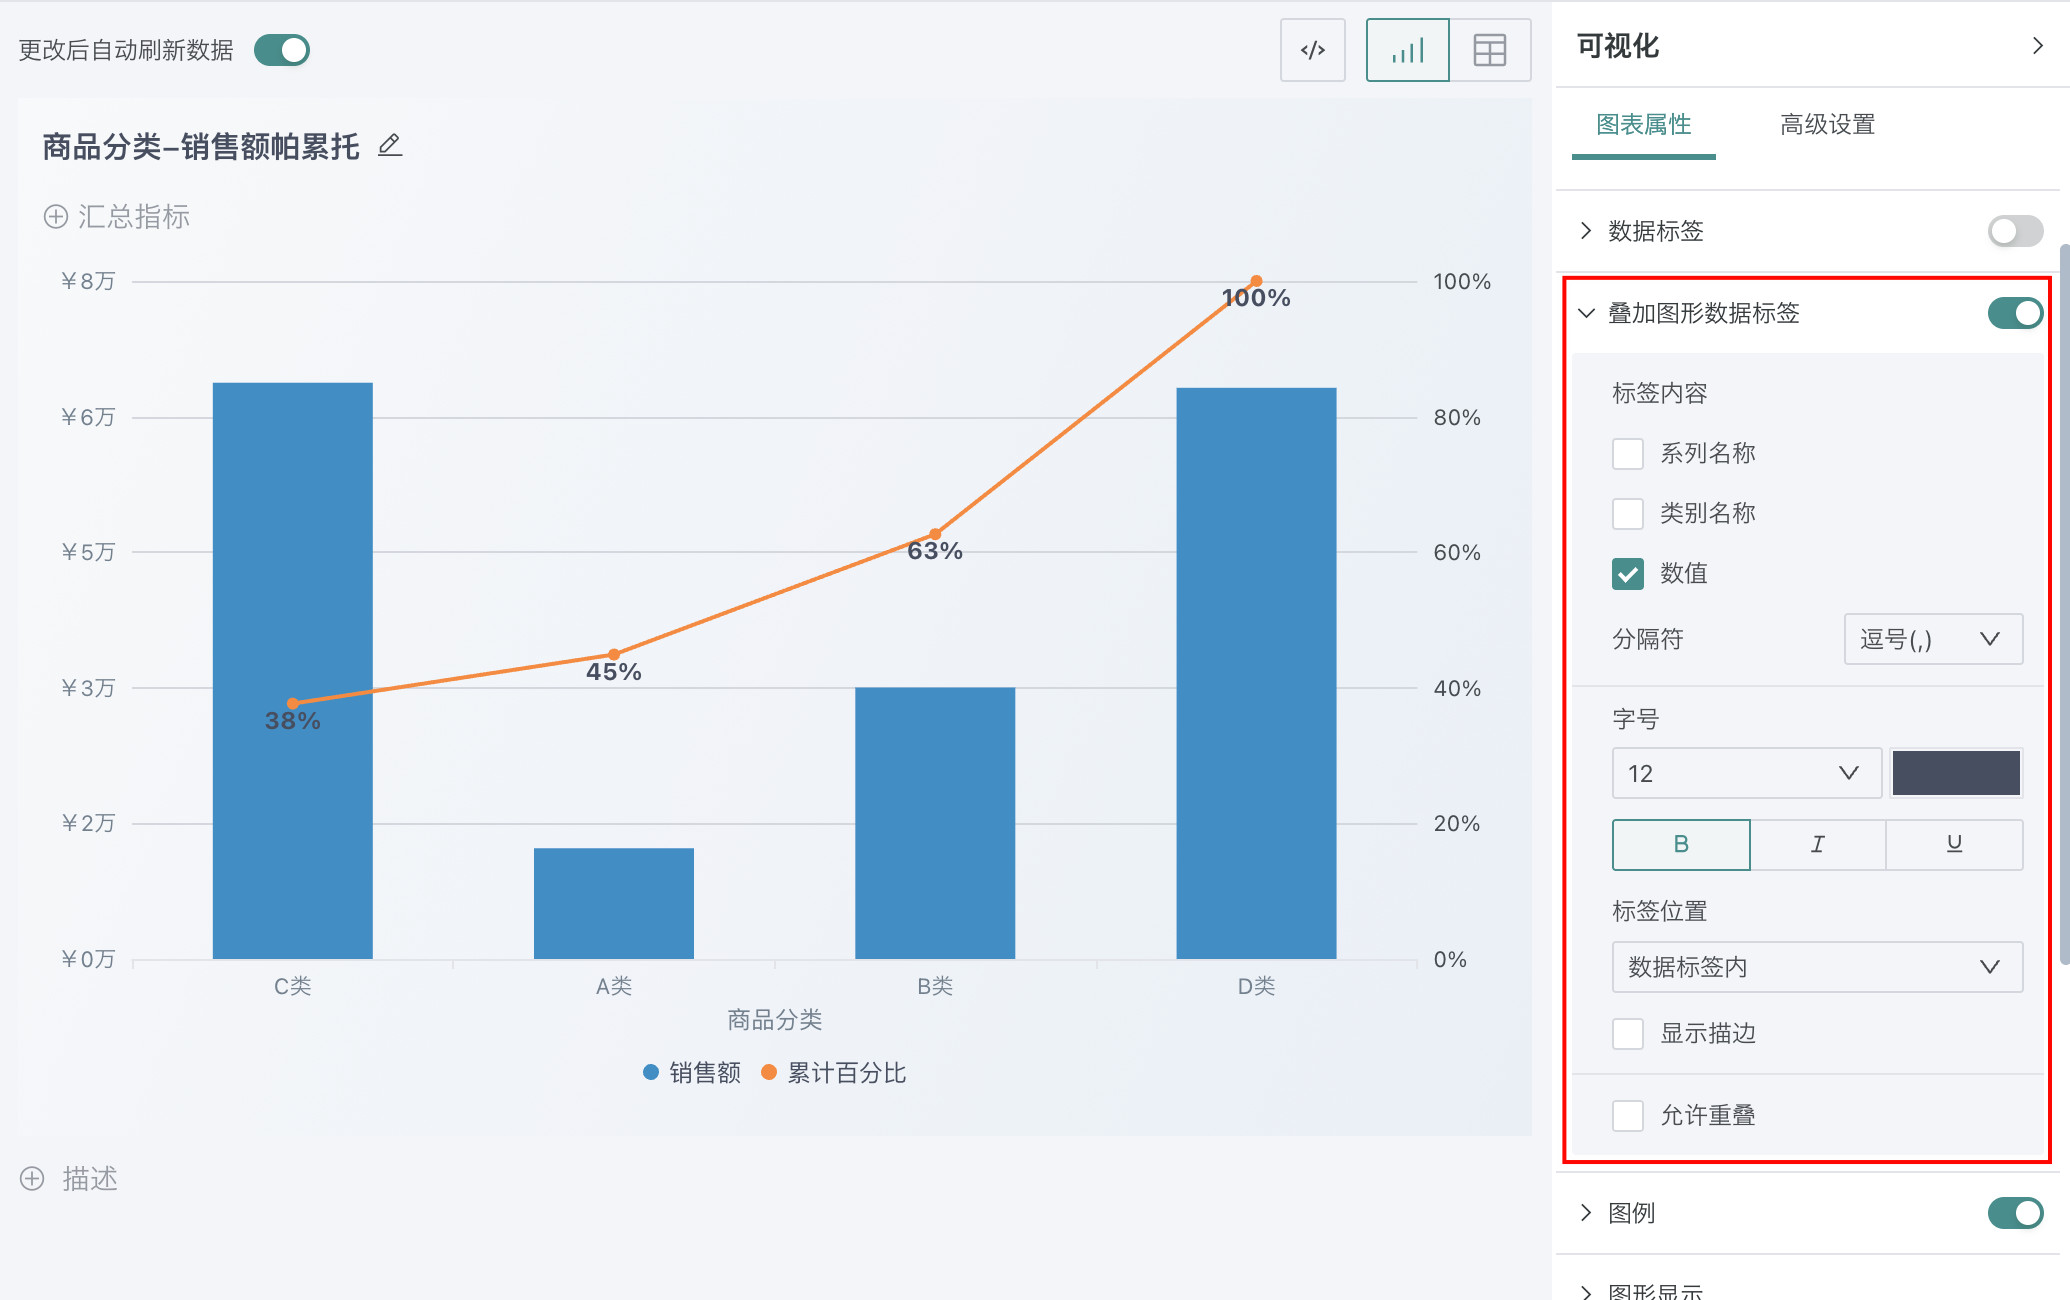Screen dimensions: 2070x1300
Task: Open the 分隔符 comma dropdown
Action: click(1932, 639)
